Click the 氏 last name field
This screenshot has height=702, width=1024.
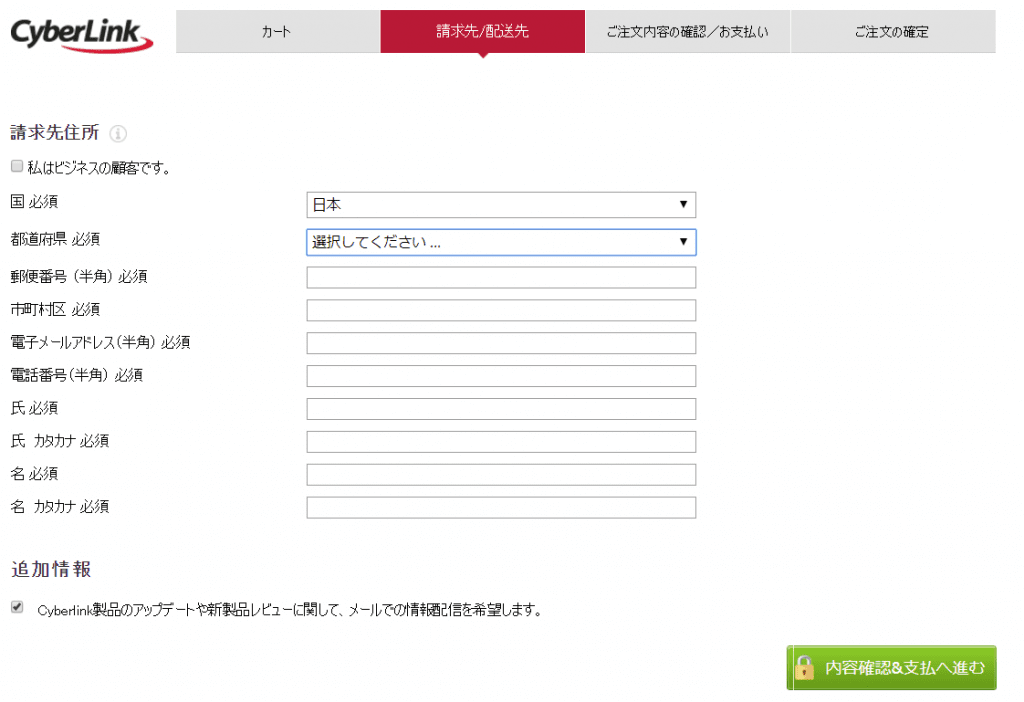coord(500,409)
